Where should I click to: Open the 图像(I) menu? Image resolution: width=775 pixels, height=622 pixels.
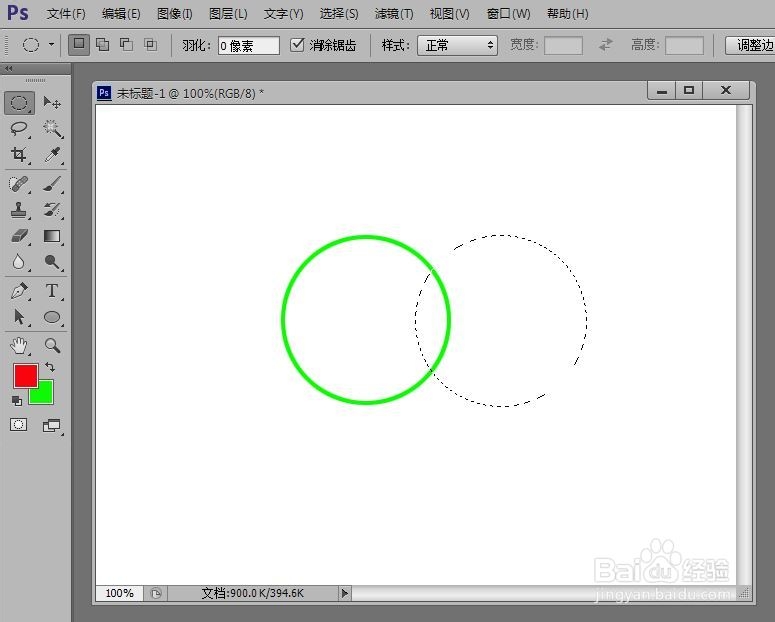click(x=174, y=14)
